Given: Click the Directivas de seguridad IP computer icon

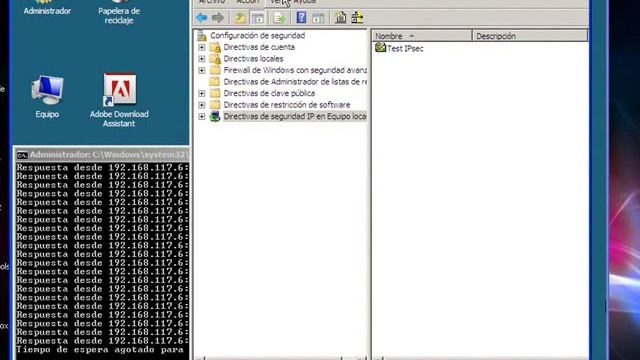Looking at the screenshot, I should click(x=215, y=117).
